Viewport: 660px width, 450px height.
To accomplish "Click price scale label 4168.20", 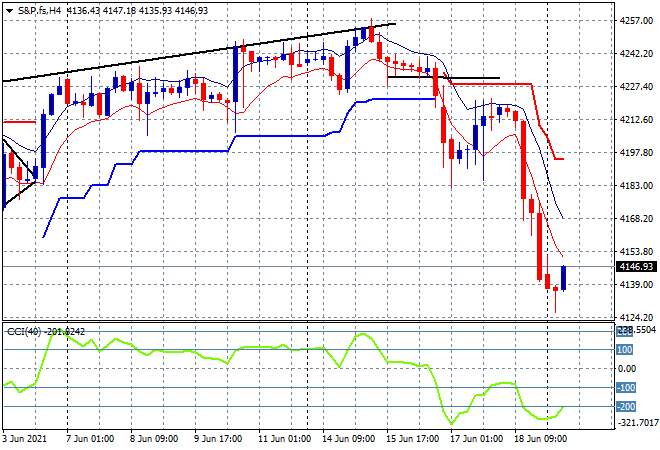I will coord(636,218).
